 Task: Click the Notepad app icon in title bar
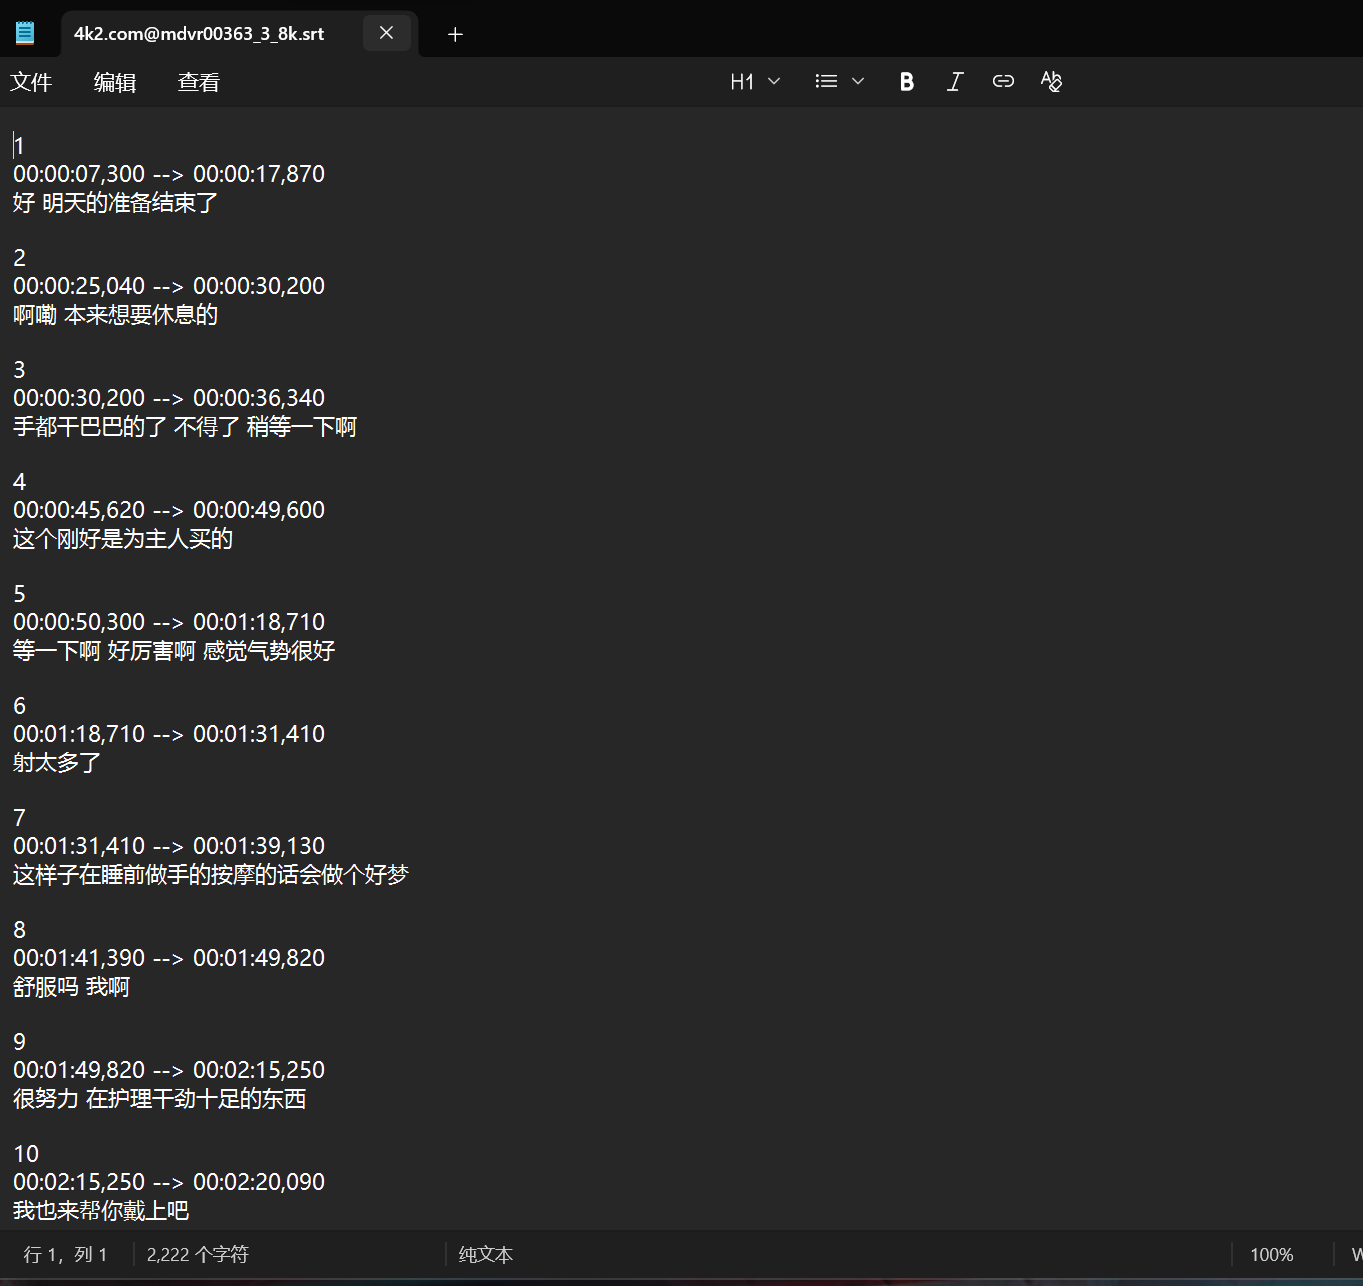tap(25, 33)
